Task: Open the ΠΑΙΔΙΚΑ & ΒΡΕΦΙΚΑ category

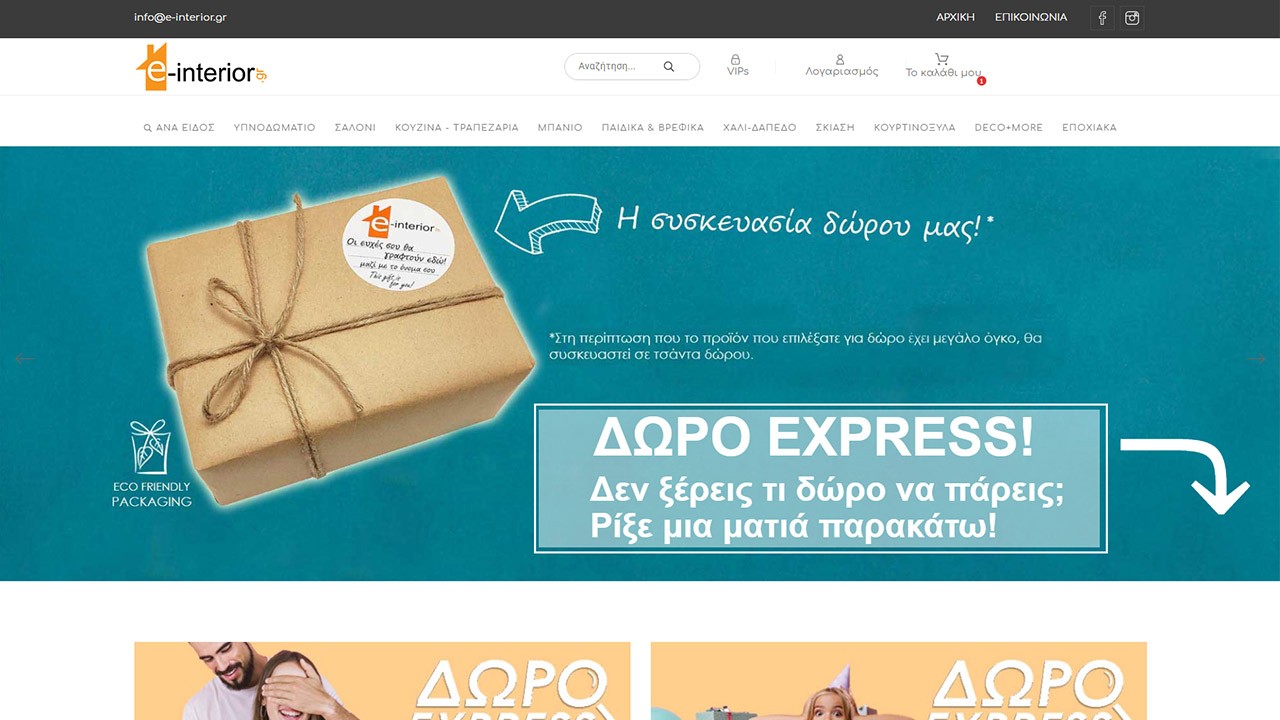Action: pyautogui.click(x=653, y=128)
